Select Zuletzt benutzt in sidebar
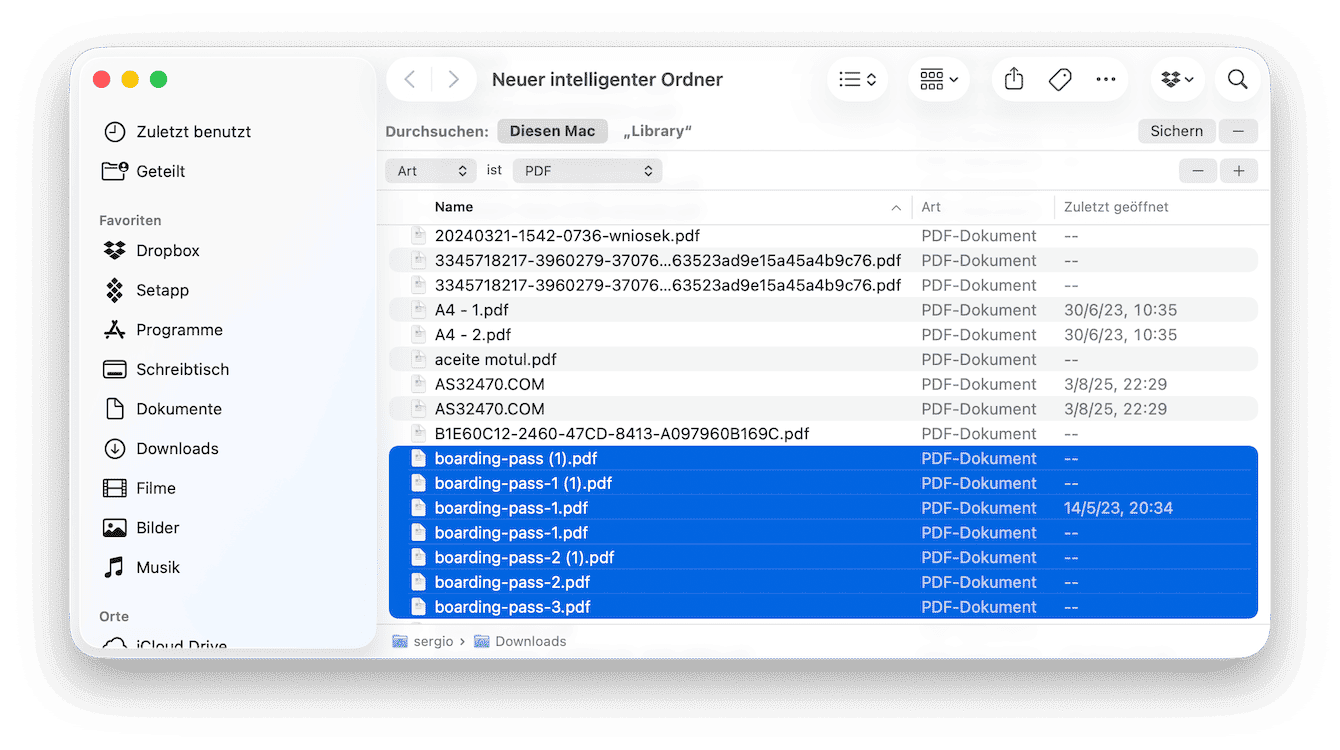The height and width of the screenshot is (750, 1340). tap(193, 132)
